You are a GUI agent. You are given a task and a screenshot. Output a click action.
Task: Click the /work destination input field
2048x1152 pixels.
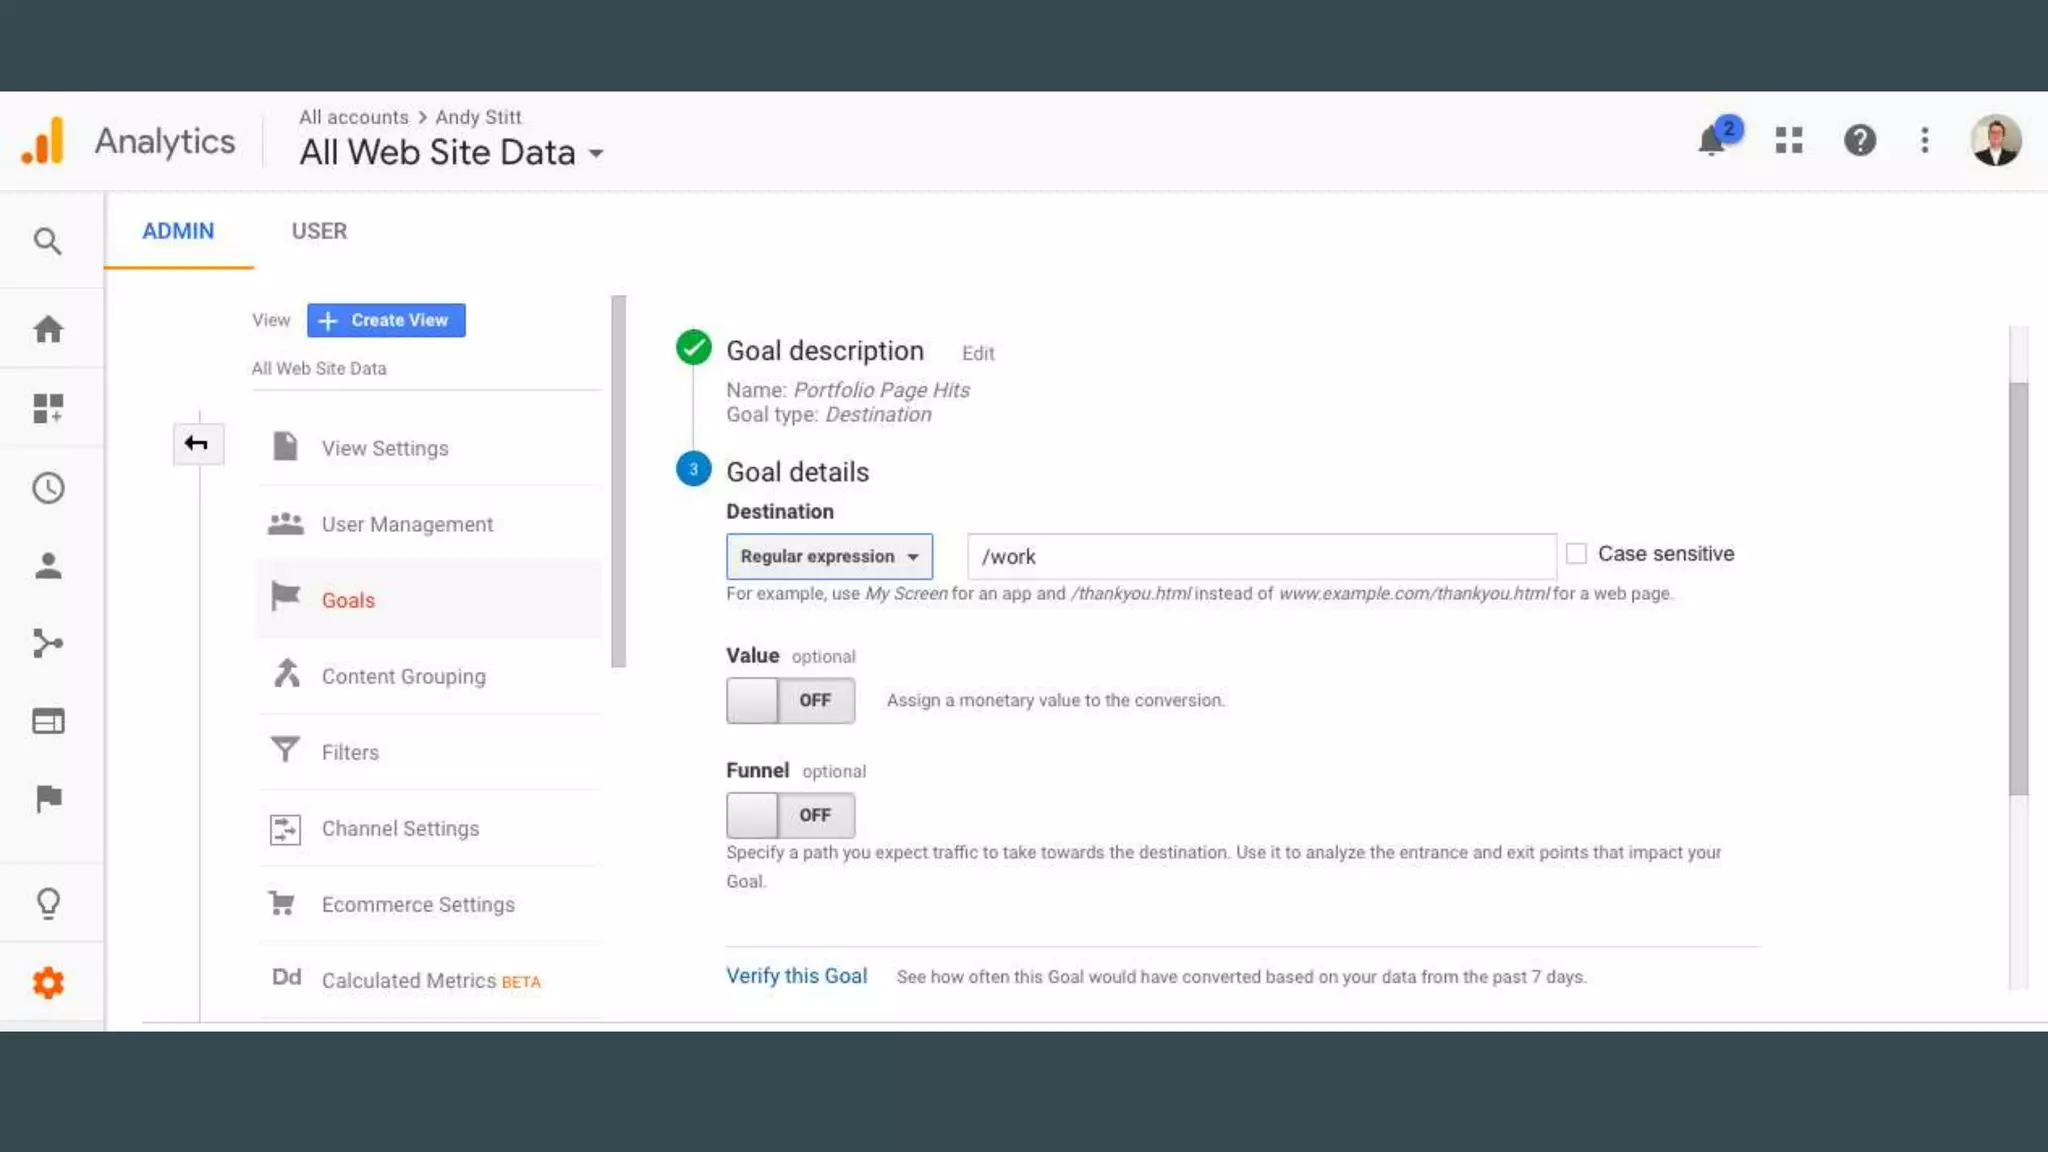1260,557
